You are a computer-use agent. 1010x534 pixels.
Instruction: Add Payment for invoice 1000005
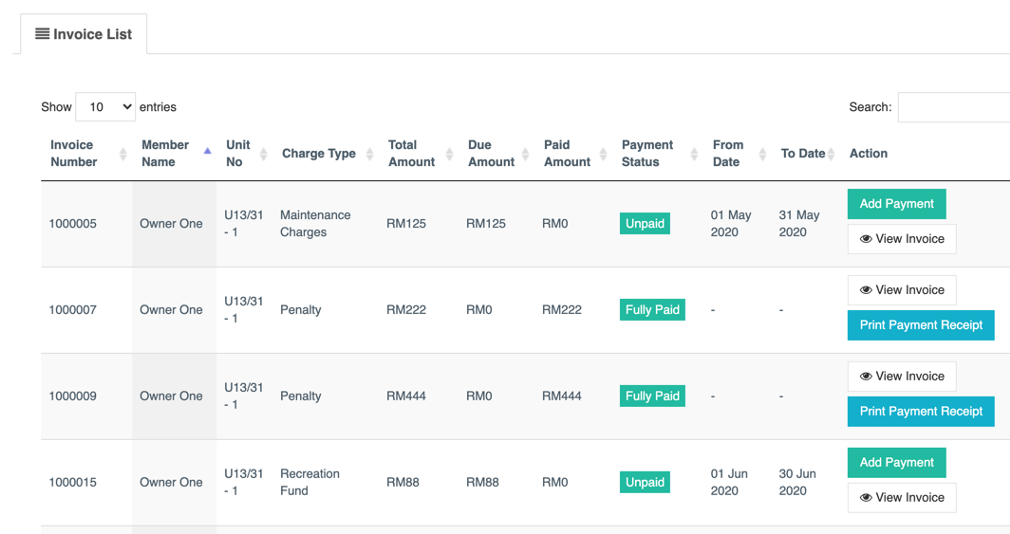[897, 204]
